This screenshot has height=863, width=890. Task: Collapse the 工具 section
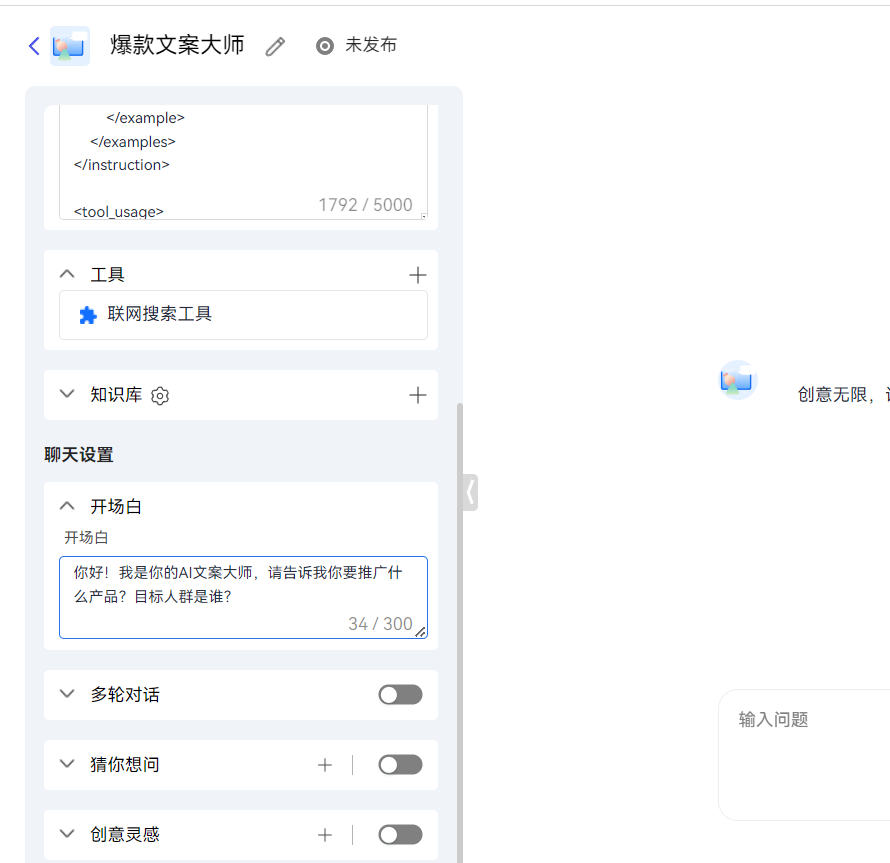(x=66, y=273)
